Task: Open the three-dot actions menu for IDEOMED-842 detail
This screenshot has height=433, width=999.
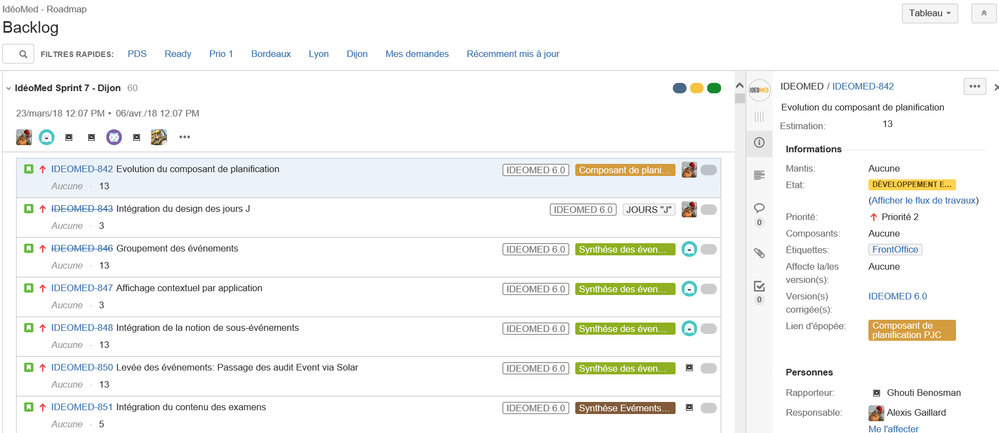Action: click(974, 87)
